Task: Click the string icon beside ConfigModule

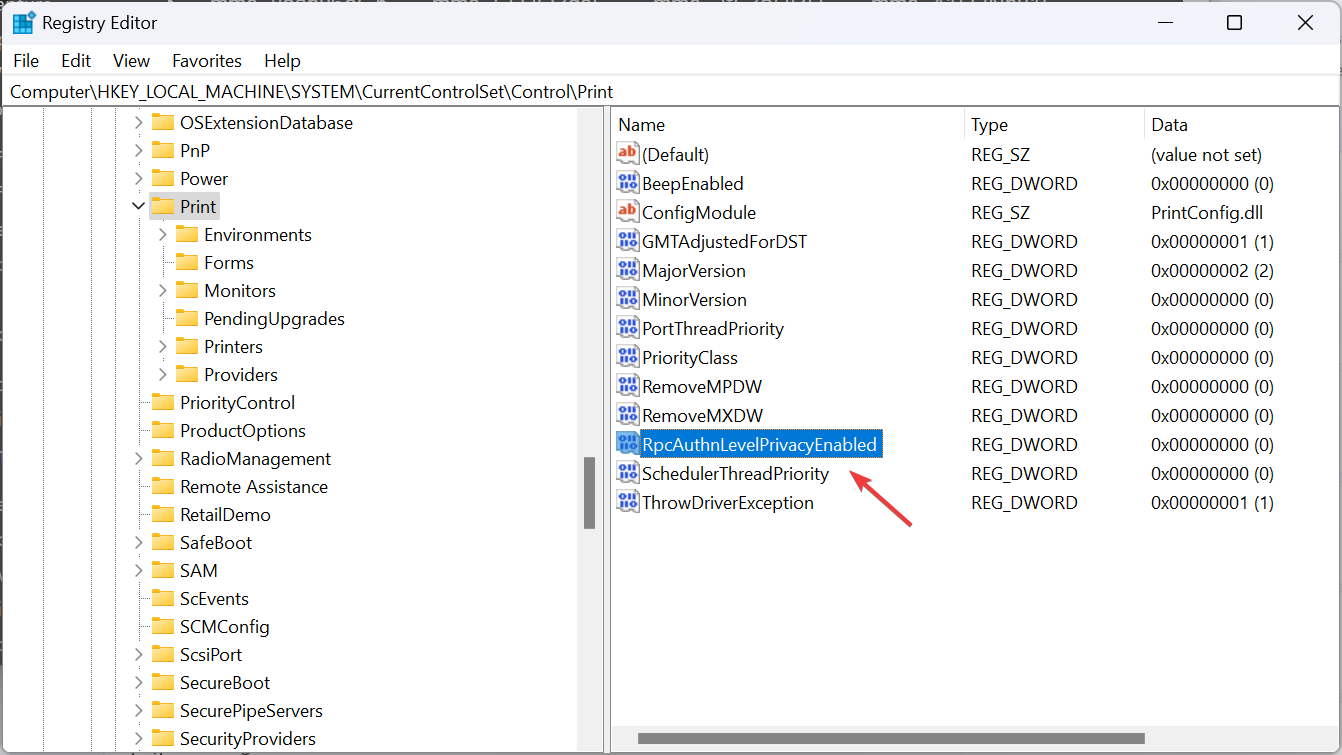Action: click(x=627, y=212)
